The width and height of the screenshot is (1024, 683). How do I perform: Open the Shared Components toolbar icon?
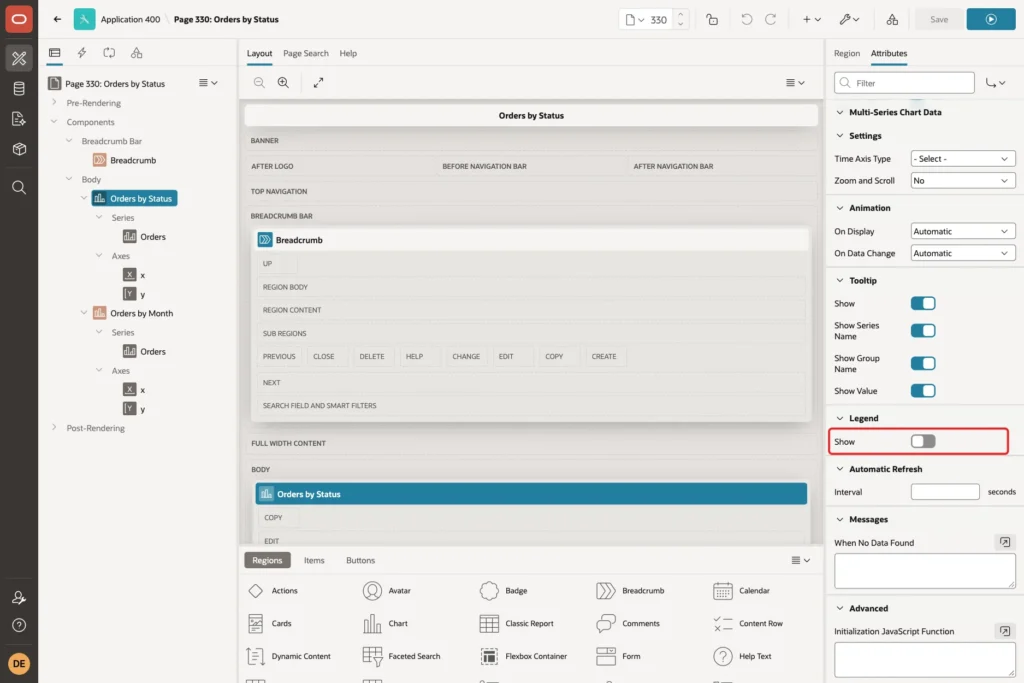point(892,20)
